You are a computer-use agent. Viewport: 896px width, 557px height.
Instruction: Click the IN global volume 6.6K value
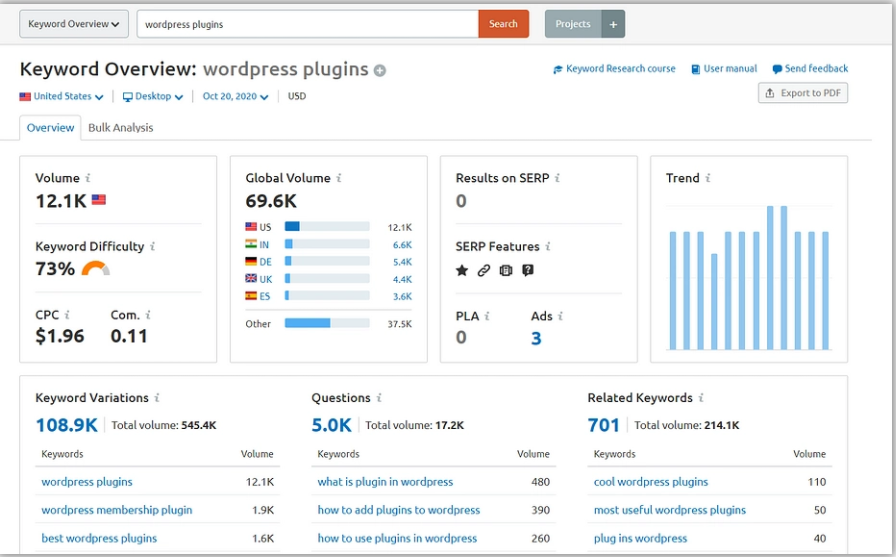[402, 245]
